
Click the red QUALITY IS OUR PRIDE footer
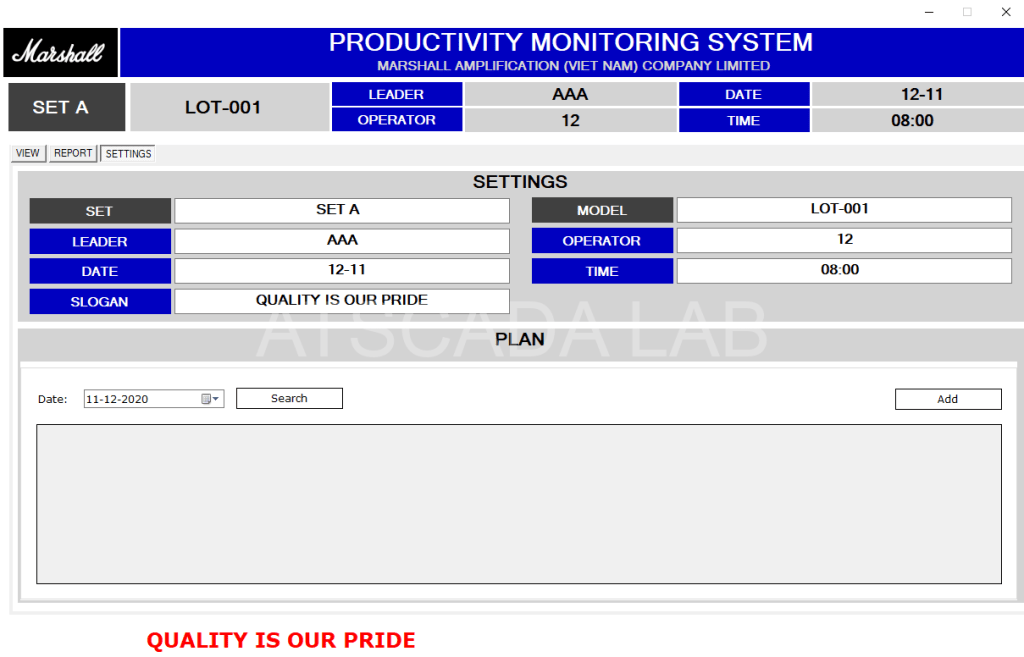pyautogui.click(x=281, y=640)
